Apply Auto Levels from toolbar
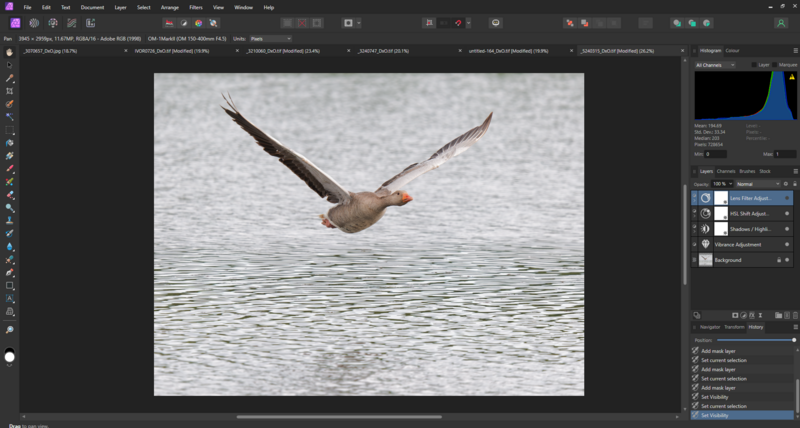 [x=169, y=23]
